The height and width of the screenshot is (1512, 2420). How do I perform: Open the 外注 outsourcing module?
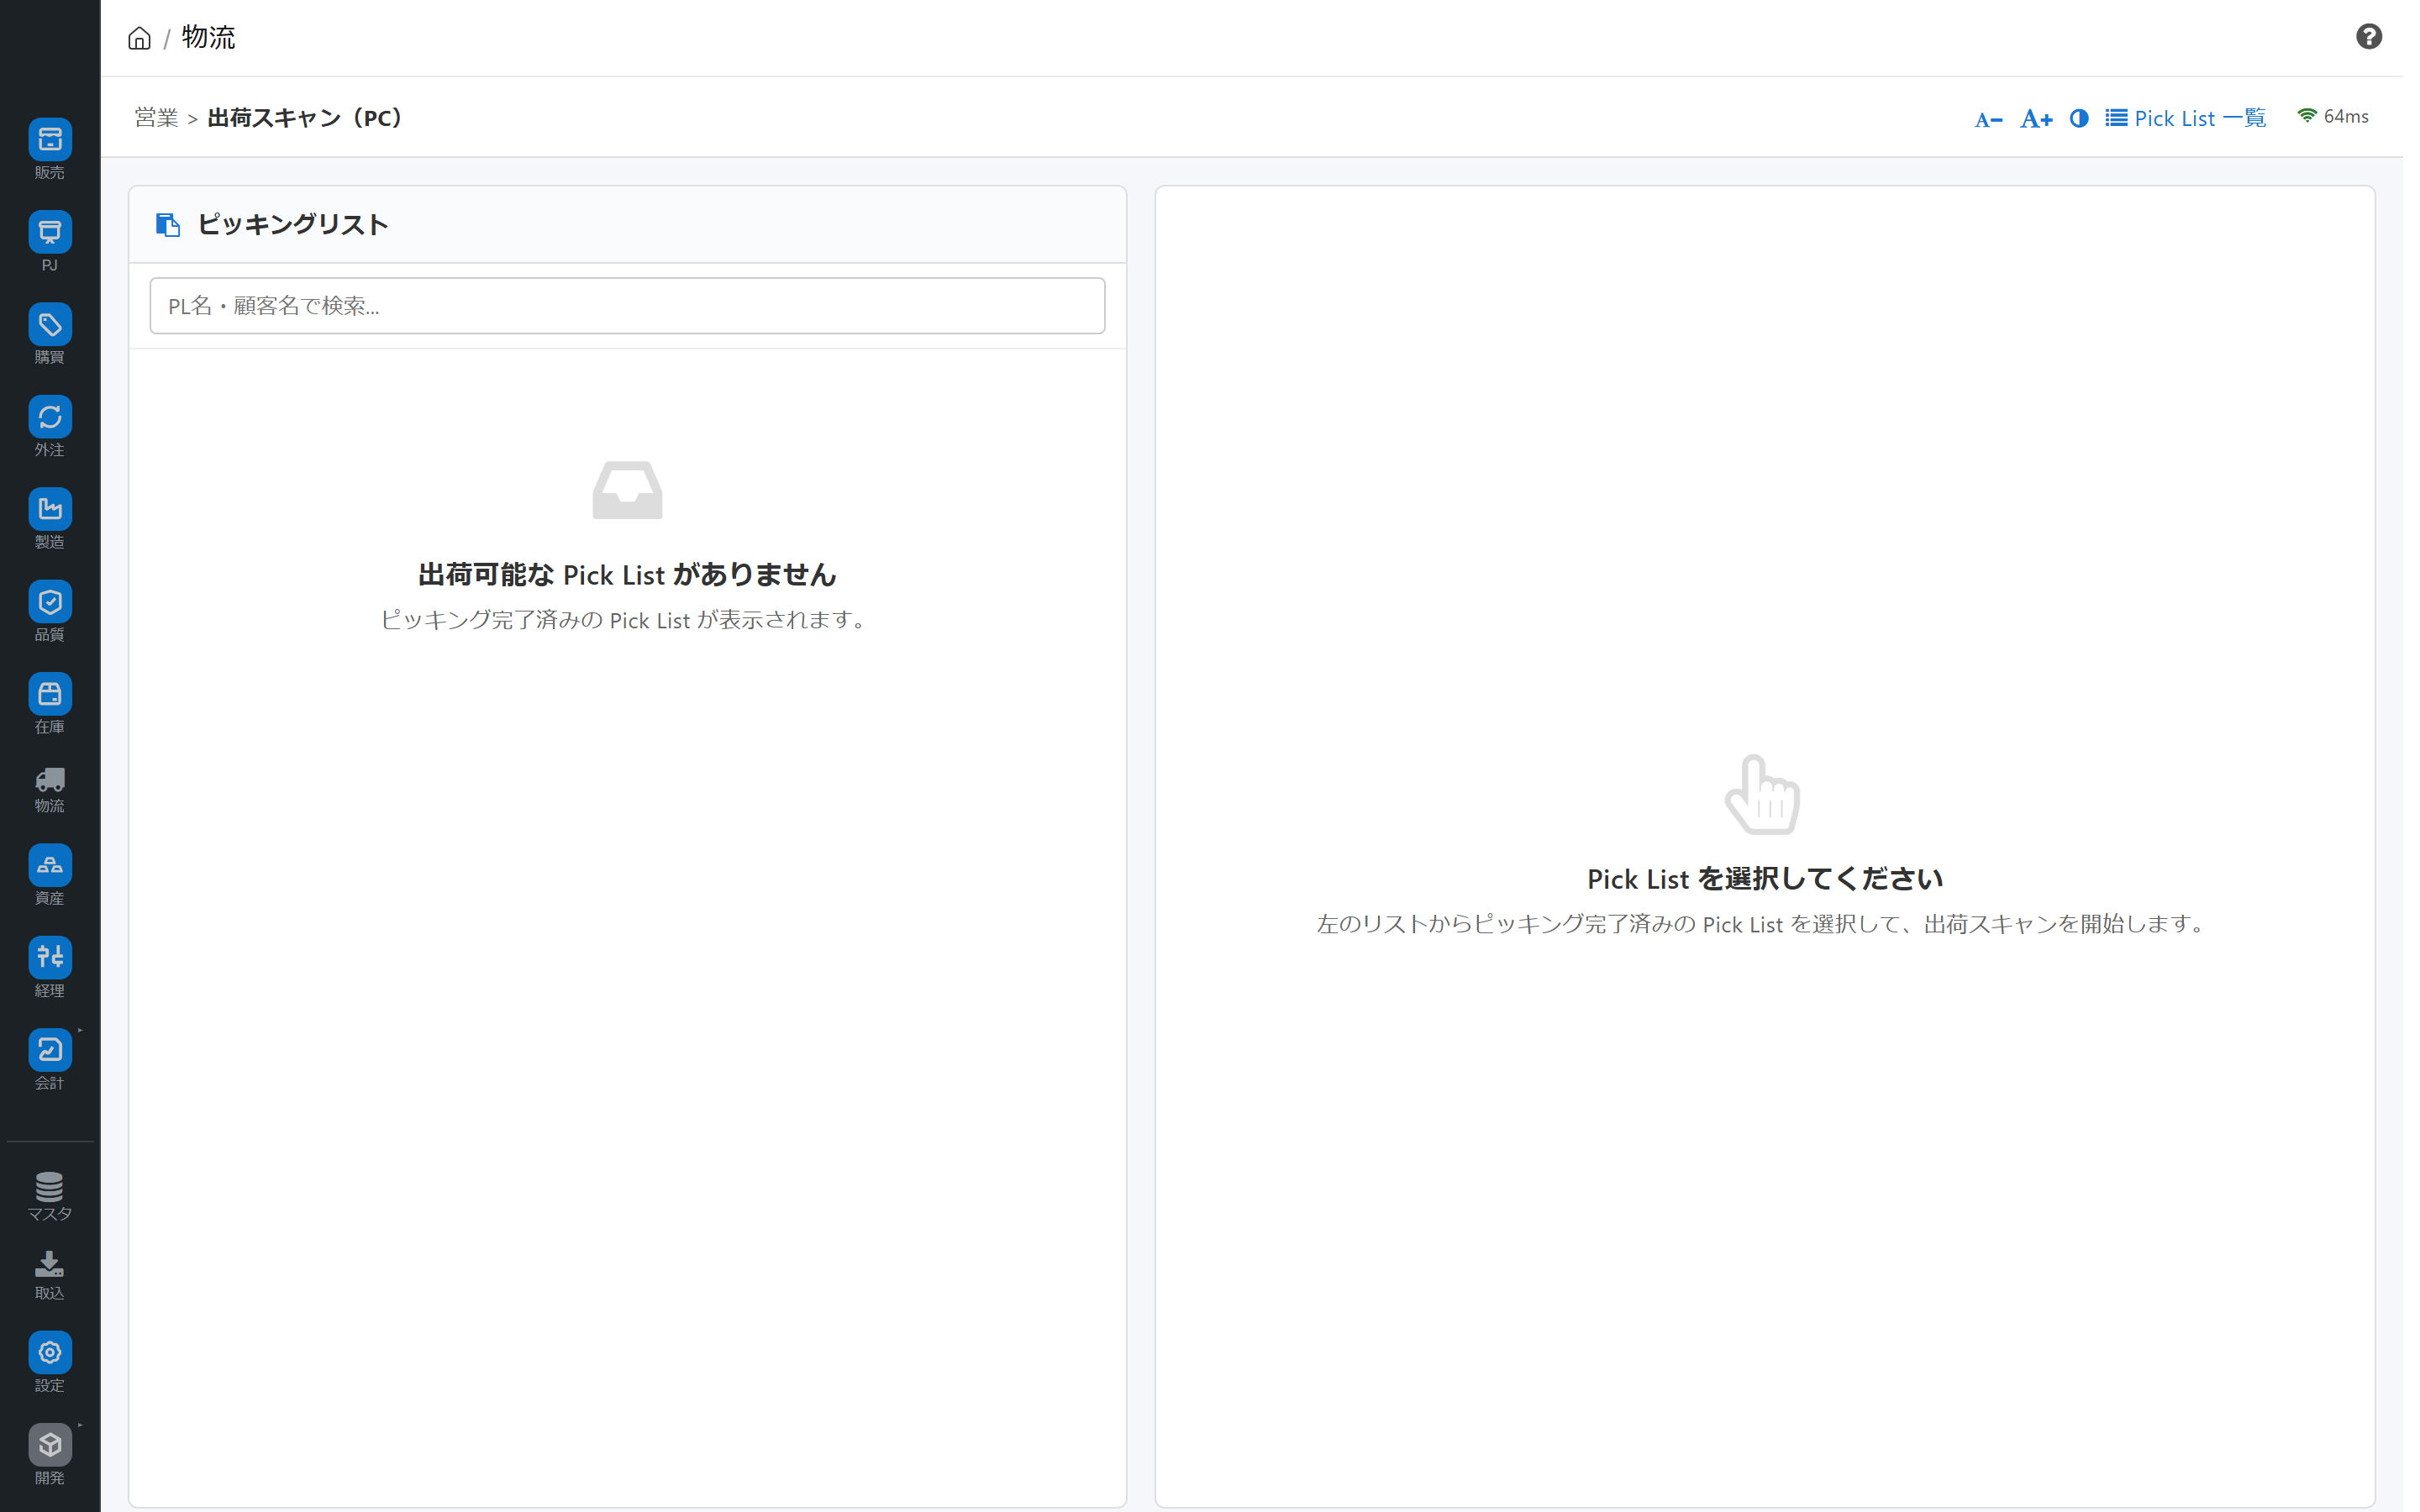pyautogui.click(x=50, y=427)
